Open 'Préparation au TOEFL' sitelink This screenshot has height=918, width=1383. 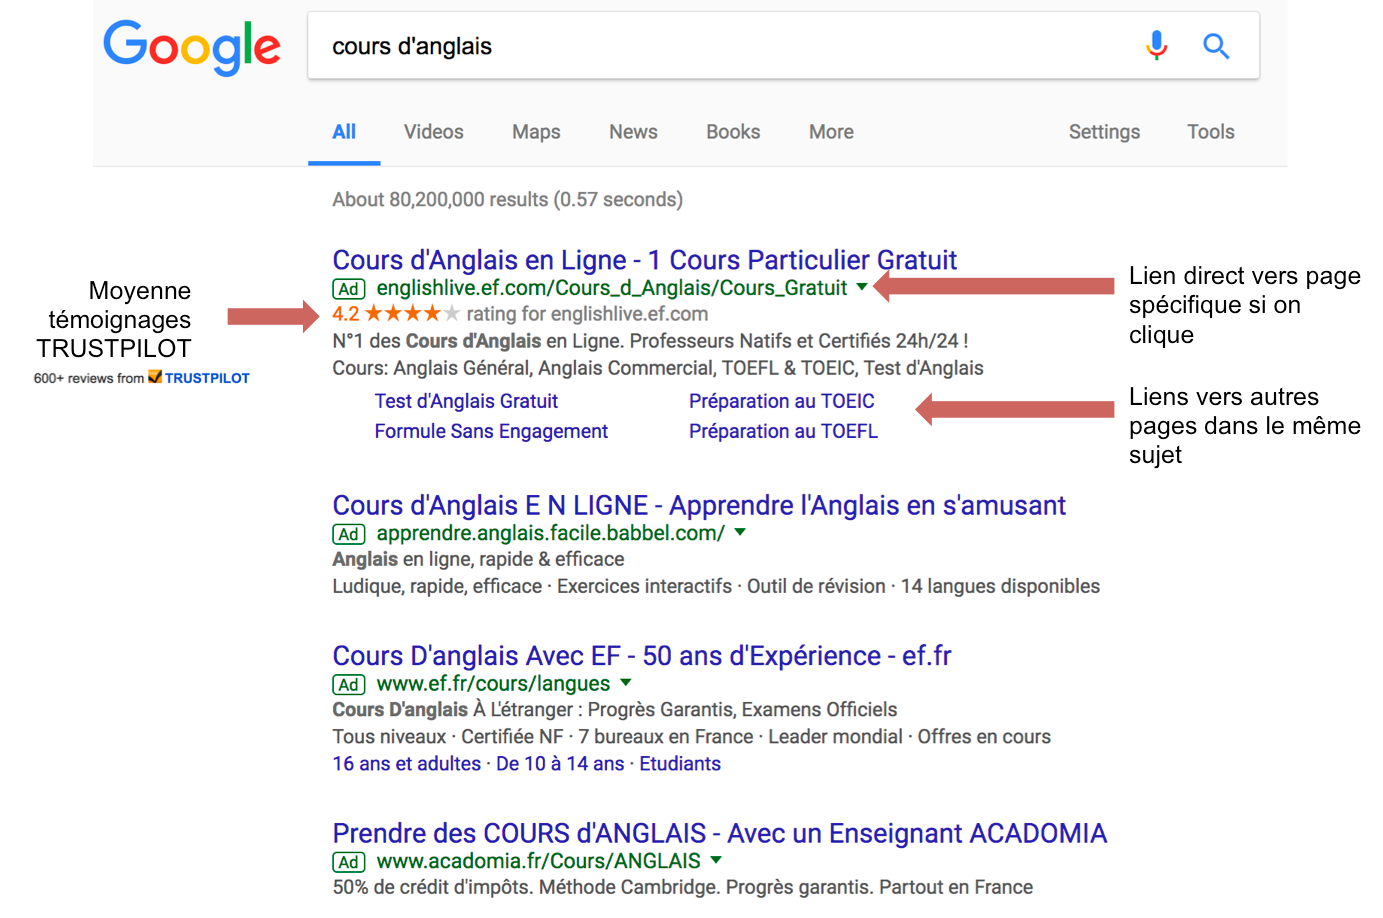[x=783, y=431]
